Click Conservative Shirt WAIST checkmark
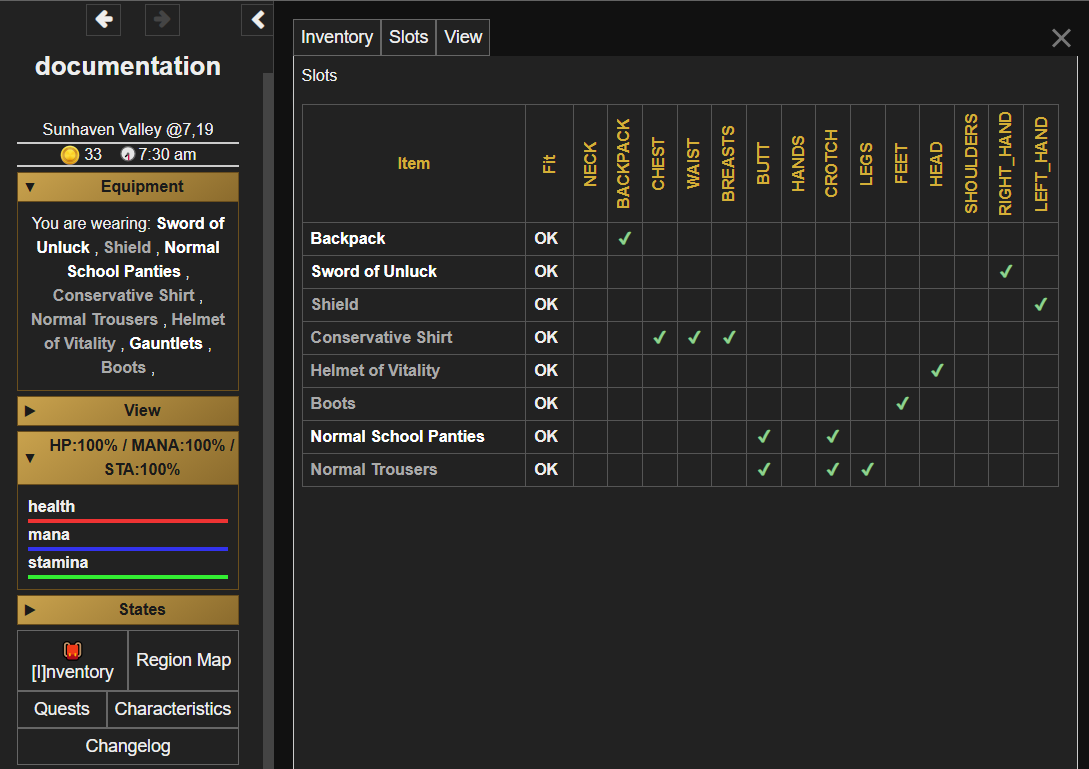The width and height of the screenshot is (1089, 769). (694, 338)
